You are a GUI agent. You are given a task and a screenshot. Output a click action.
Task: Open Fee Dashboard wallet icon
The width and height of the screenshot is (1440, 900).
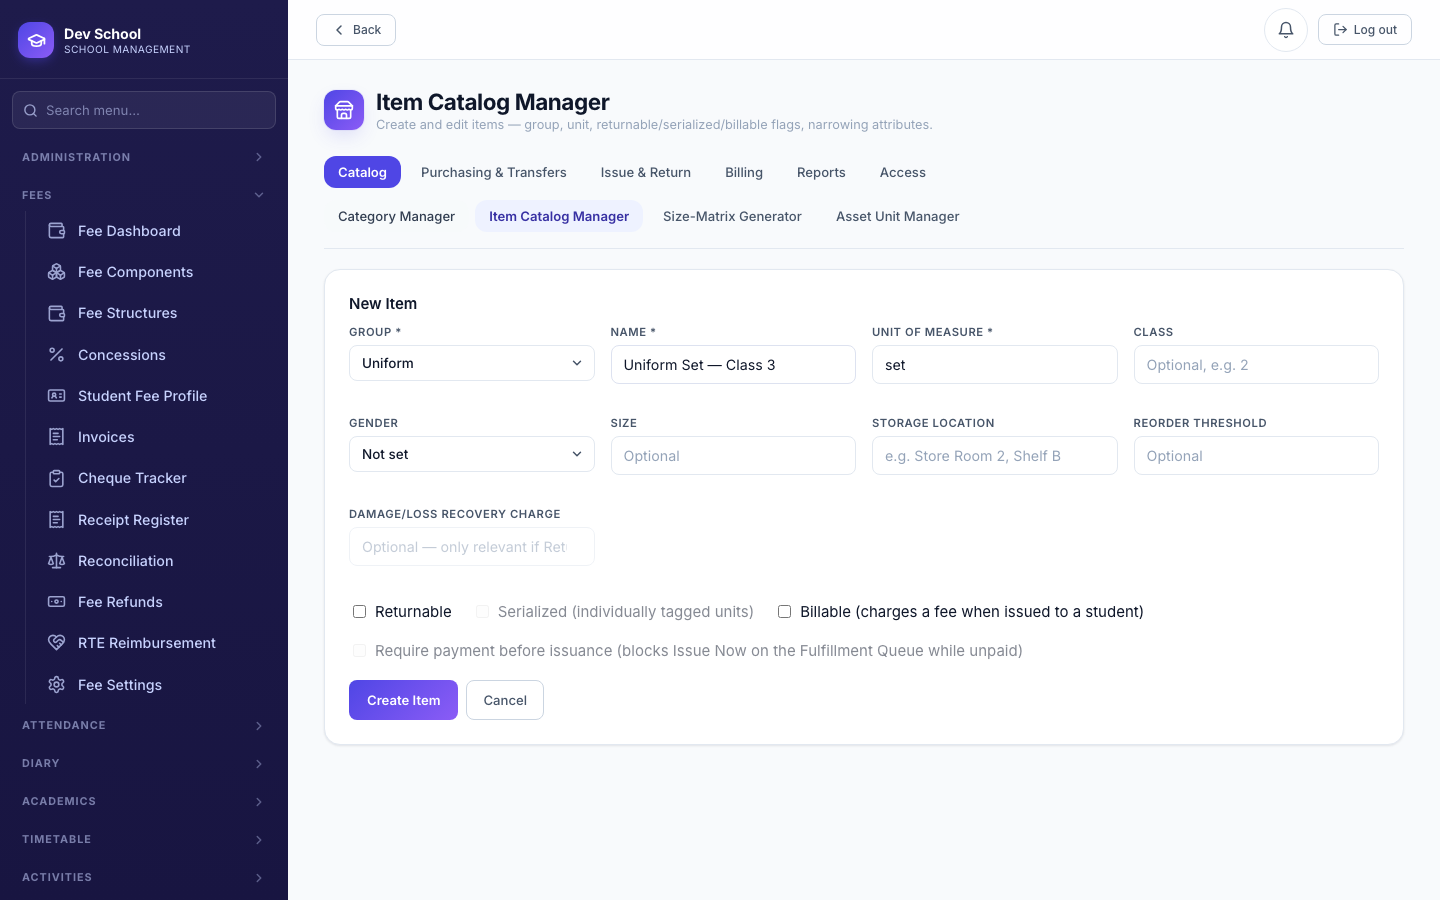[x=57, y=231]
